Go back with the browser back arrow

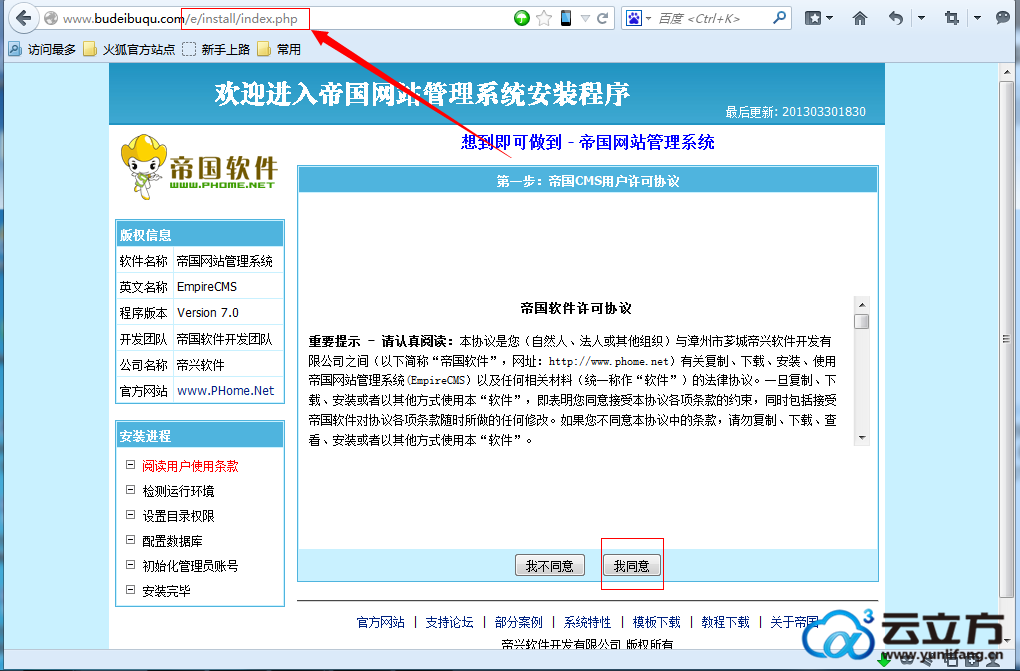23,18
